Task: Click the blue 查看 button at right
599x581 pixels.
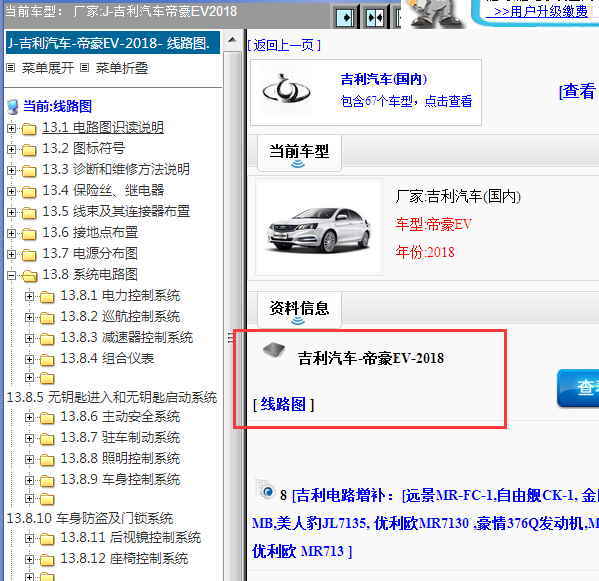Action: point(578,388)
